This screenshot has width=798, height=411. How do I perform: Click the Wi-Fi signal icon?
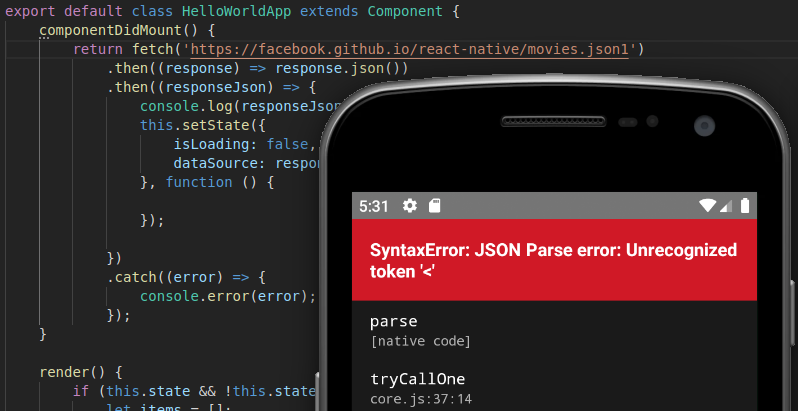[707, 206]
